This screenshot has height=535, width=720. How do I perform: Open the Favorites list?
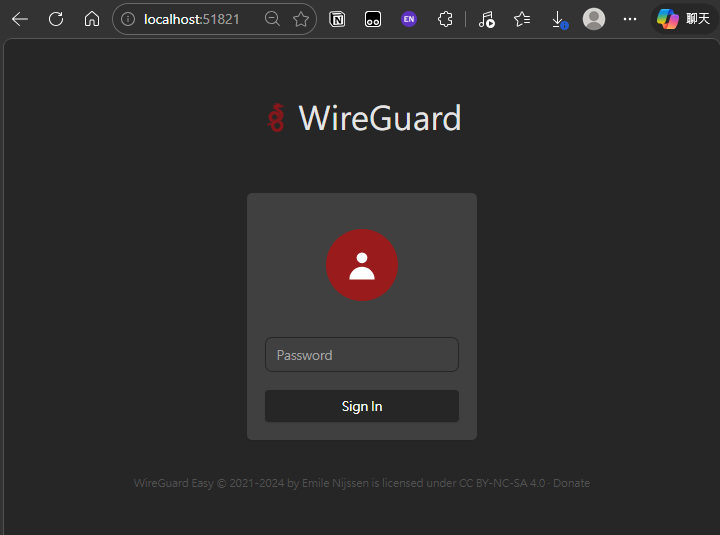pos(522,19)
